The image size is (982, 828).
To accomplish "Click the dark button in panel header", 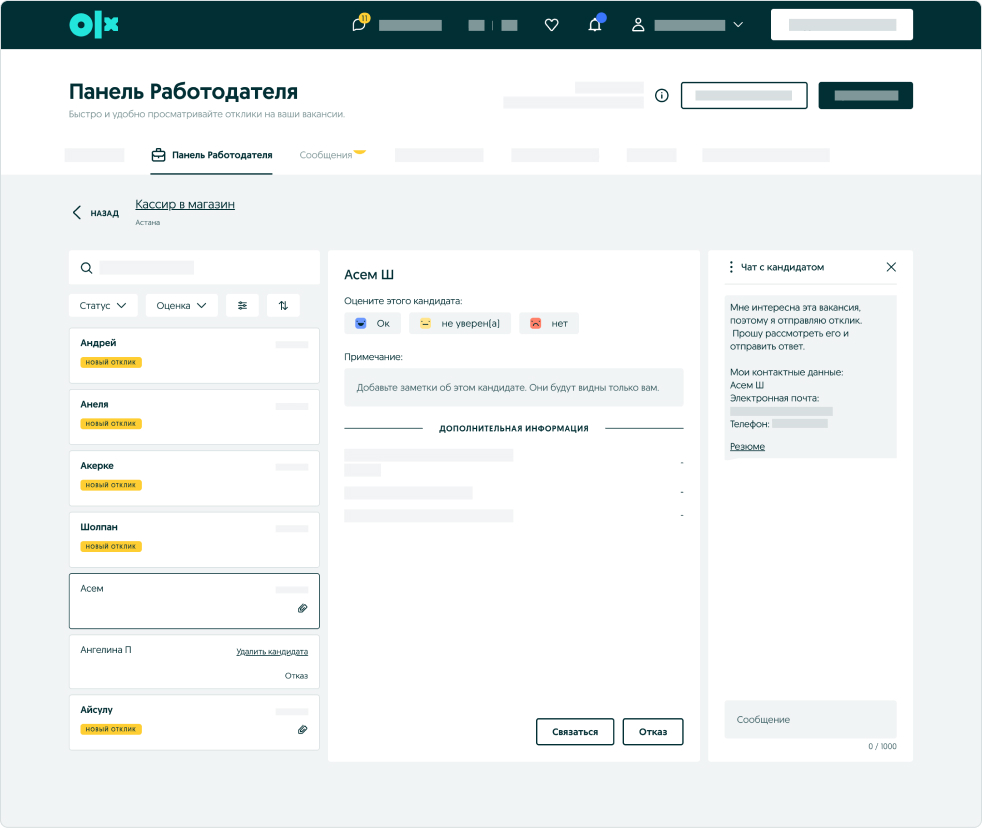I will click(866, 95).
